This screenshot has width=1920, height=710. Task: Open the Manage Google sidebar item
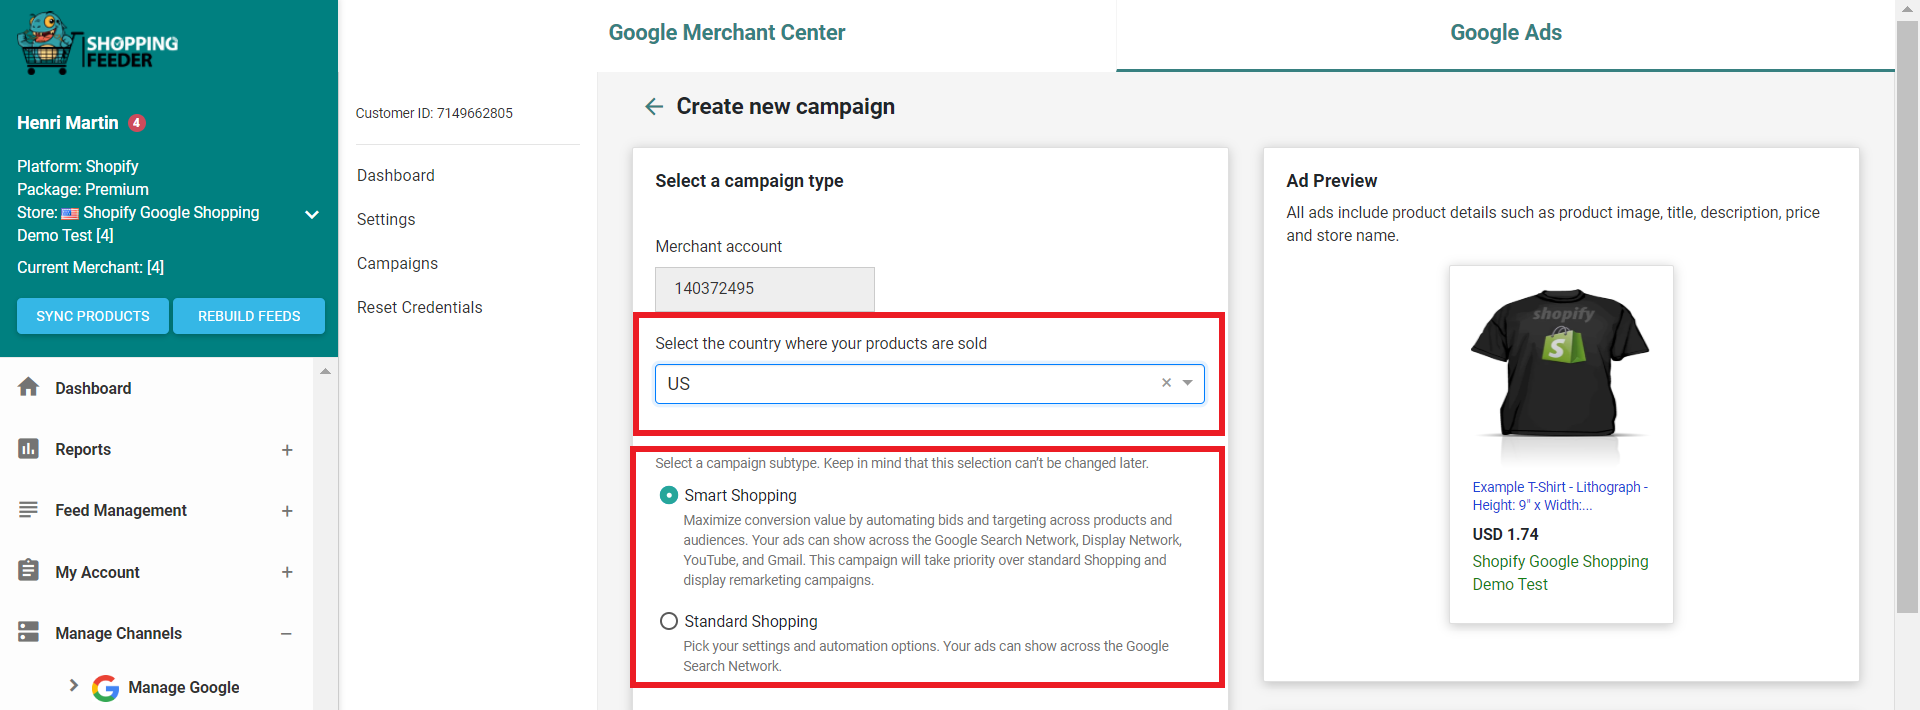[x=184, y=687]
